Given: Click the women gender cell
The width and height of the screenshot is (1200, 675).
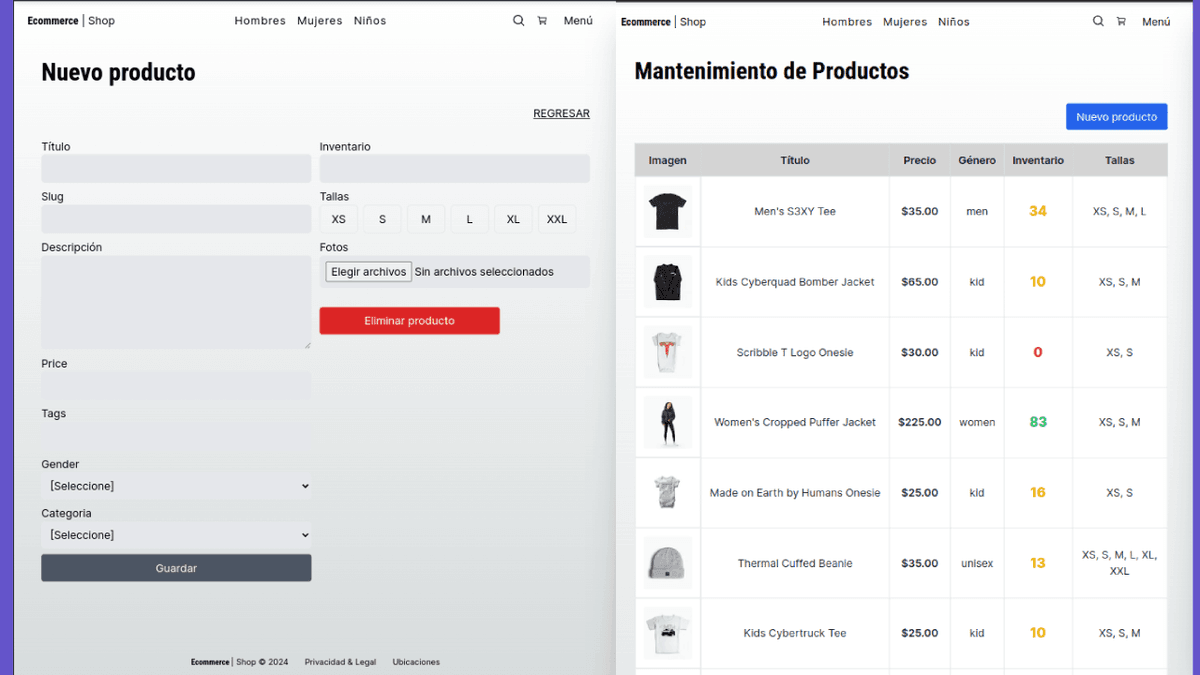Looking at the screenshot, I should pos(977,423).
